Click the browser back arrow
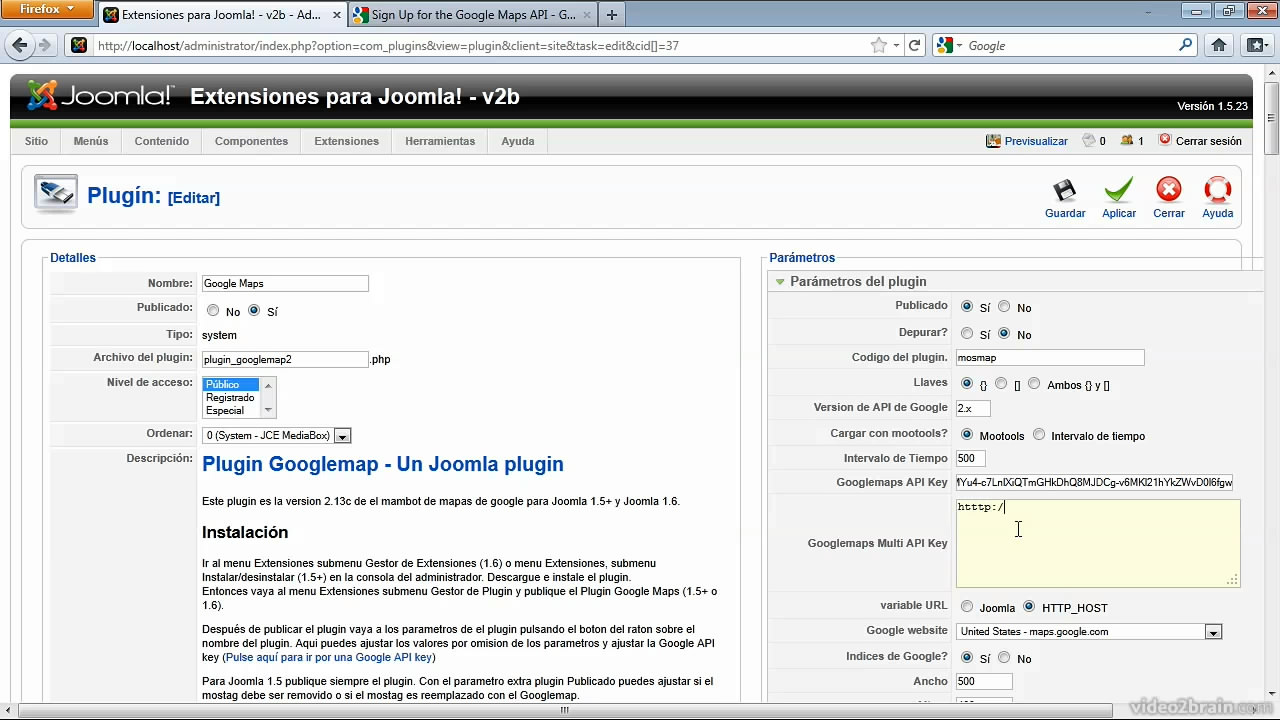Viewport: 1280px width, 720px height. [19, 45]
